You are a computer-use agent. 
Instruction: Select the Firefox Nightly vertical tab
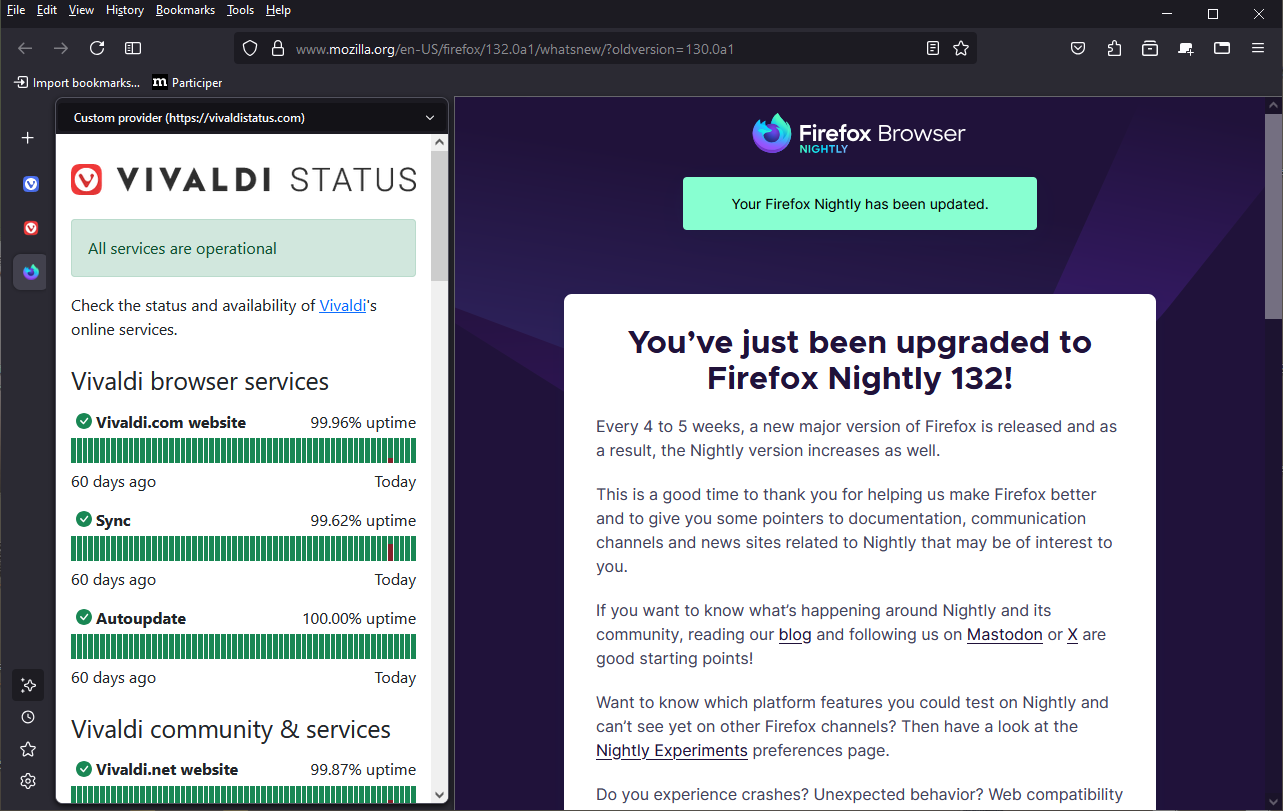pos(30,272)
